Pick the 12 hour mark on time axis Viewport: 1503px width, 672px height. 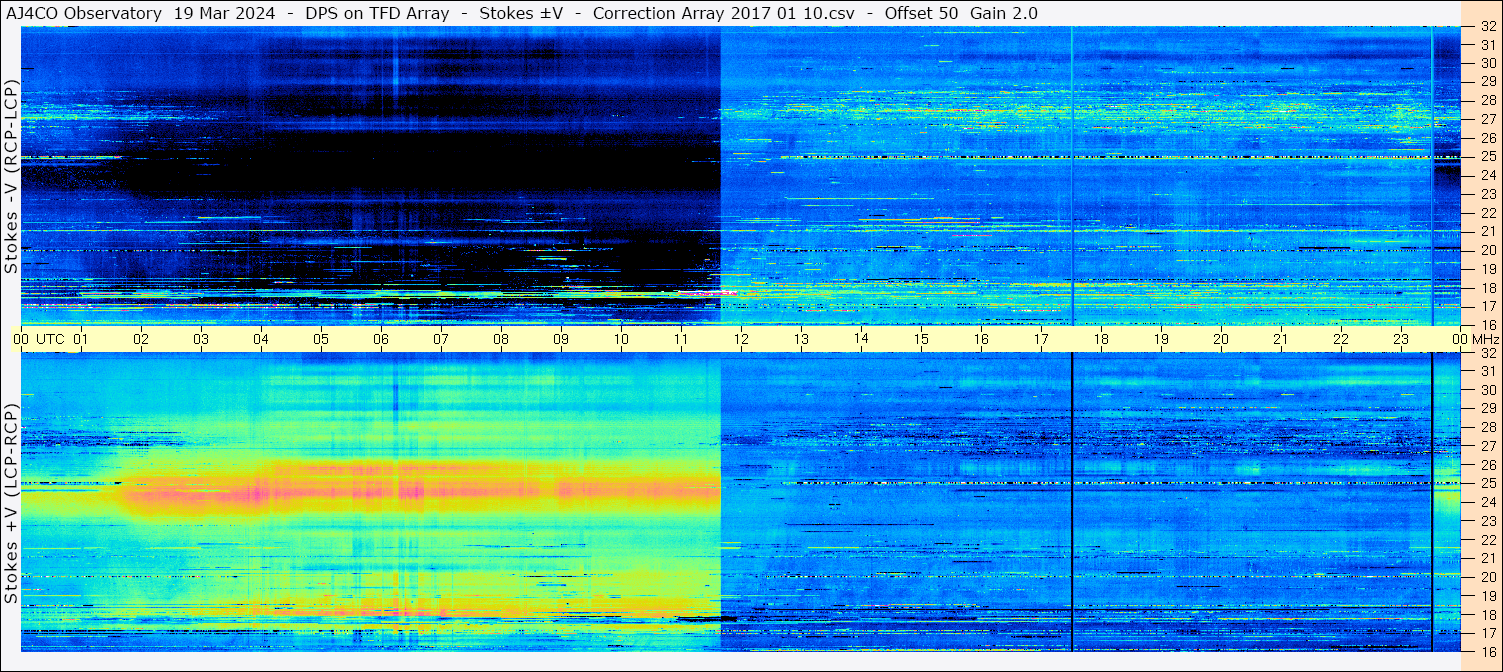coord(741,339)
